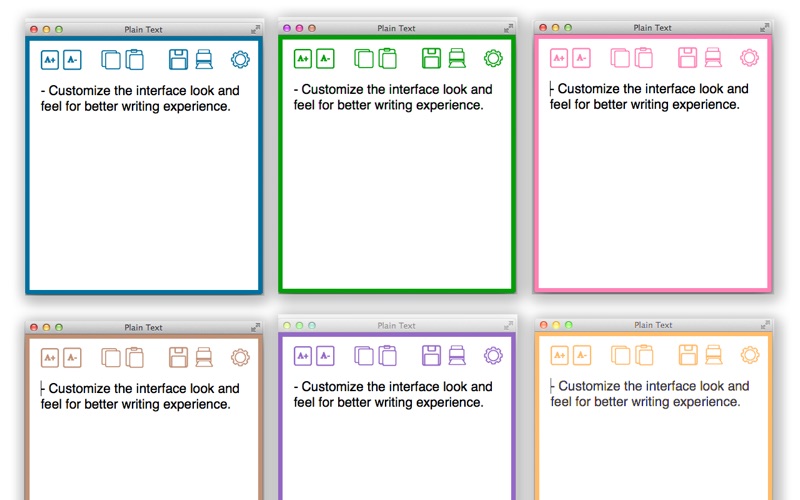Open settings gear in orange window

(x=749, y=355)
